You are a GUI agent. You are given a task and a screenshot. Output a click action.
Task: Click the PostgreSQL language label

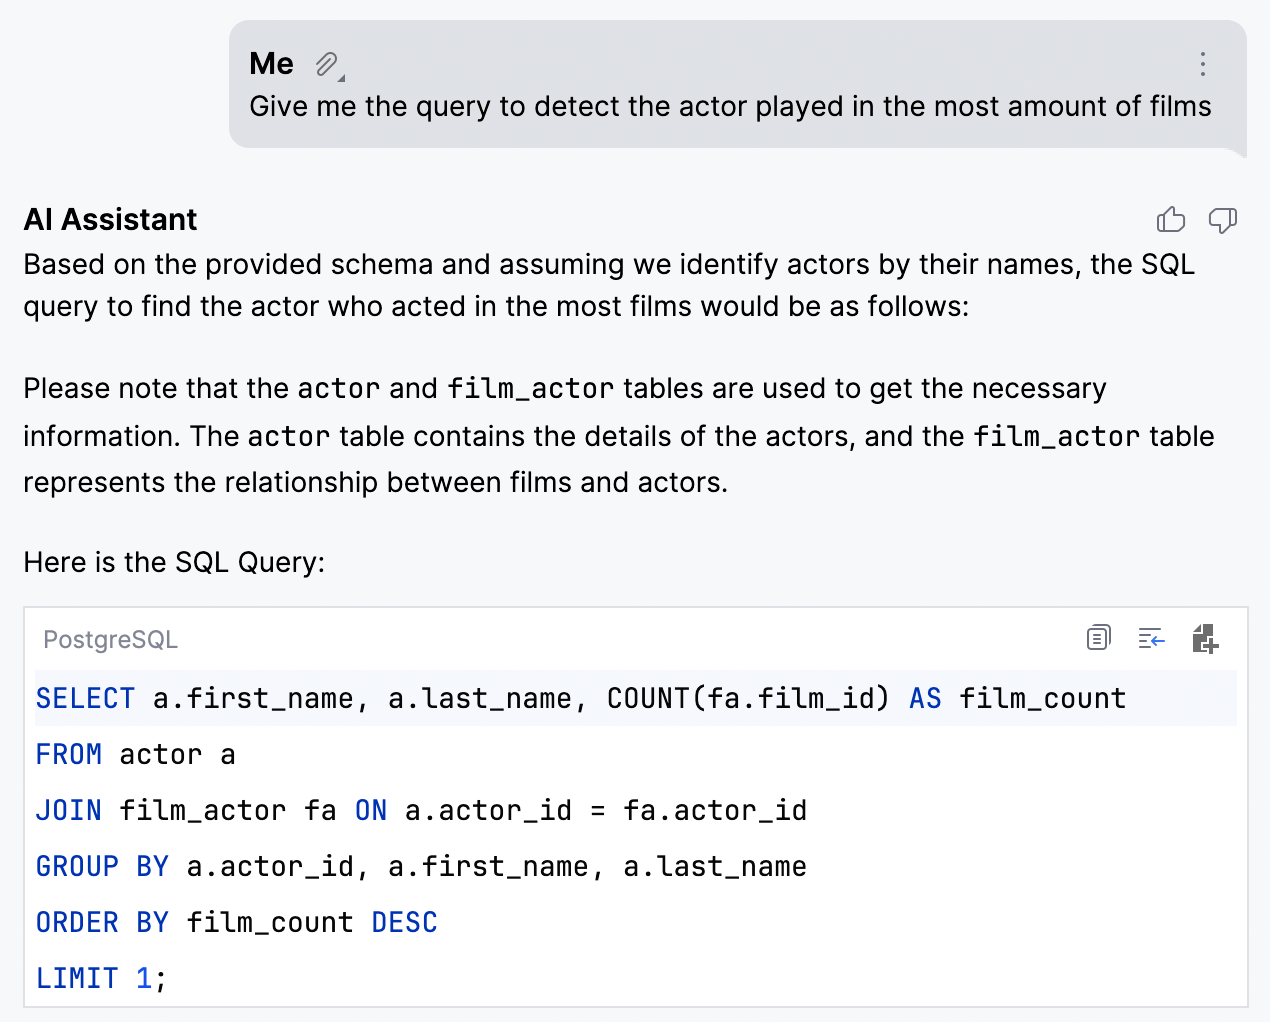click(x=110, y=640)
